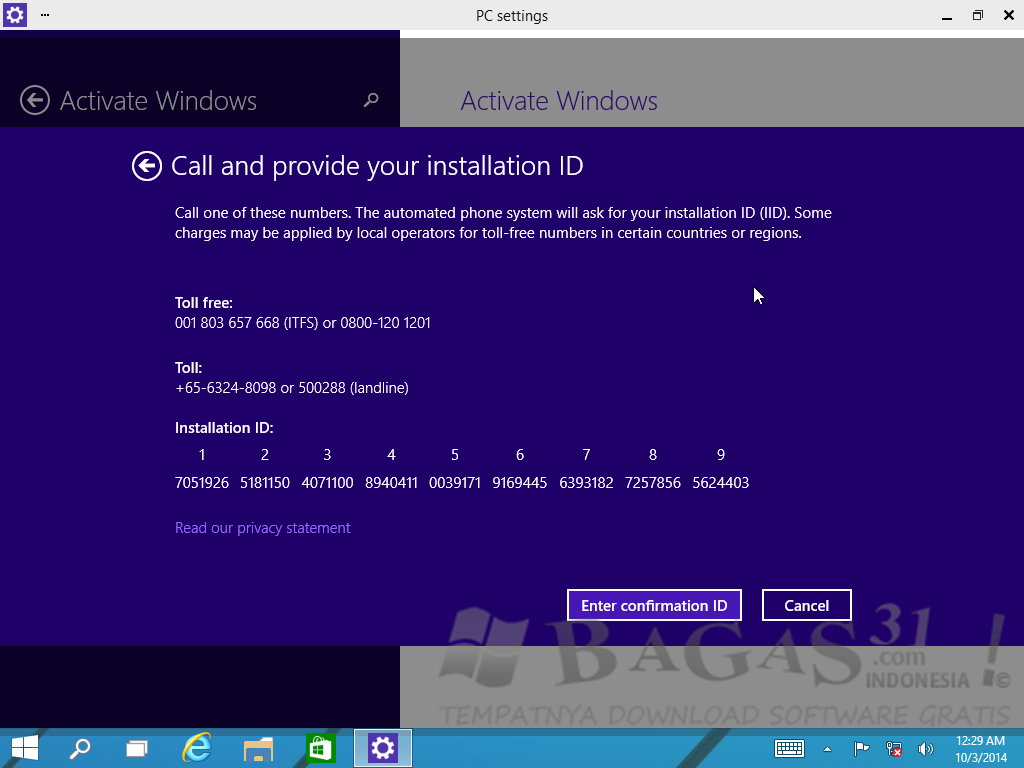Expand hidden icons in the system tray
1024x768 pixels.
coord(826,748)
